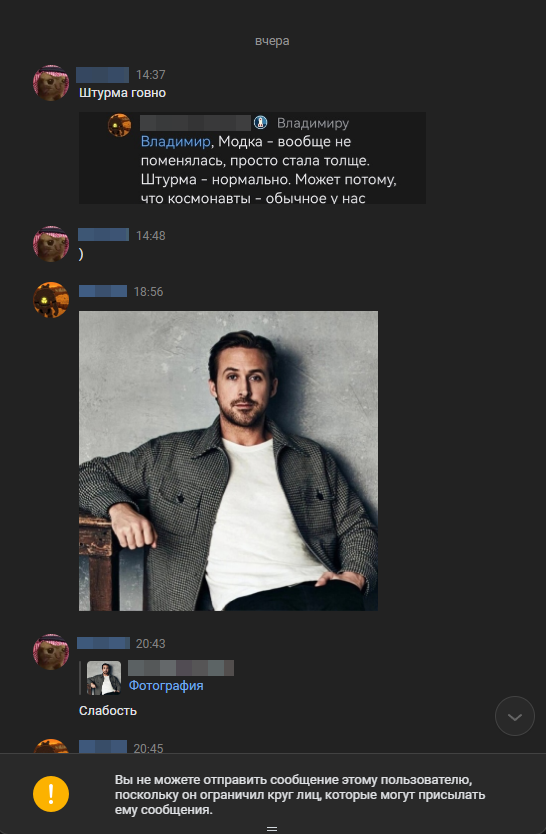Open the large photo of man in jacket
This screenshot has width=546, height=834.
pyautogui.click(x=228, y=461)
